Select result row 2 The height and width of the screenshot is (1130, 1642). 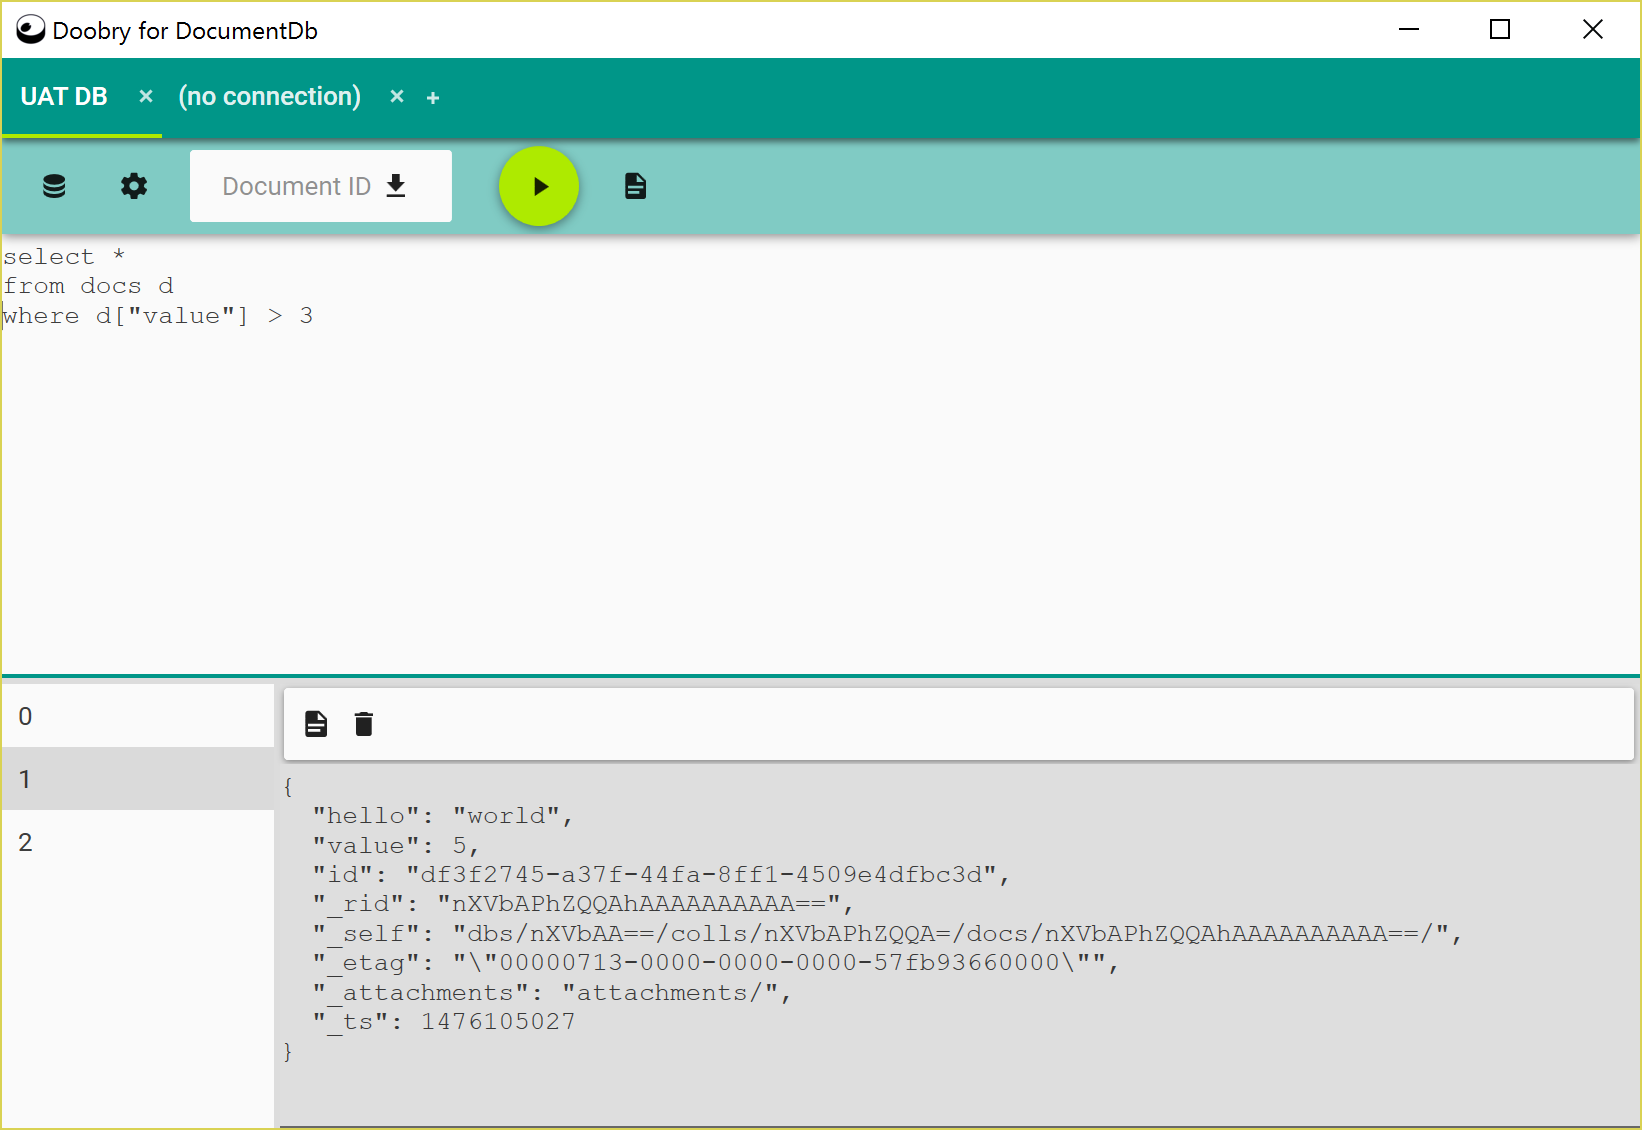138,842
